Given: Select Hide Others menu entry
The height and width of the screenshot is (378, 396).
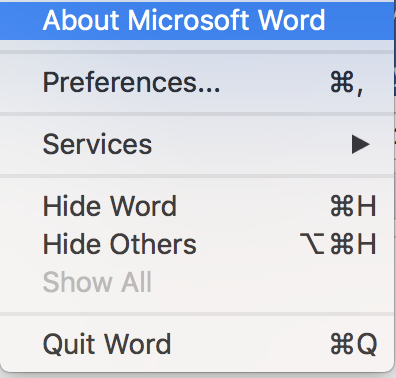Looking at the screenshot, I should pyautogui.click(x=197, y=244).
